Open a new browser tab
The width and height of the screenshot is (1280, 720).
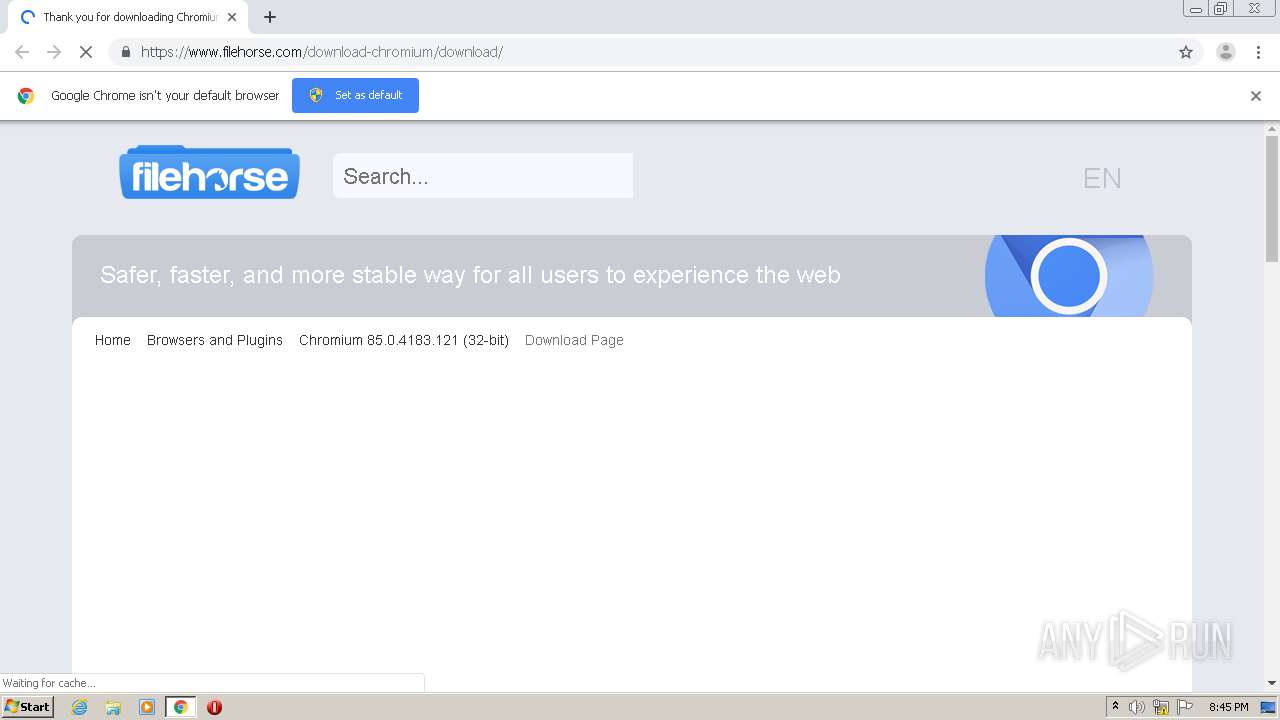[270, 17]
